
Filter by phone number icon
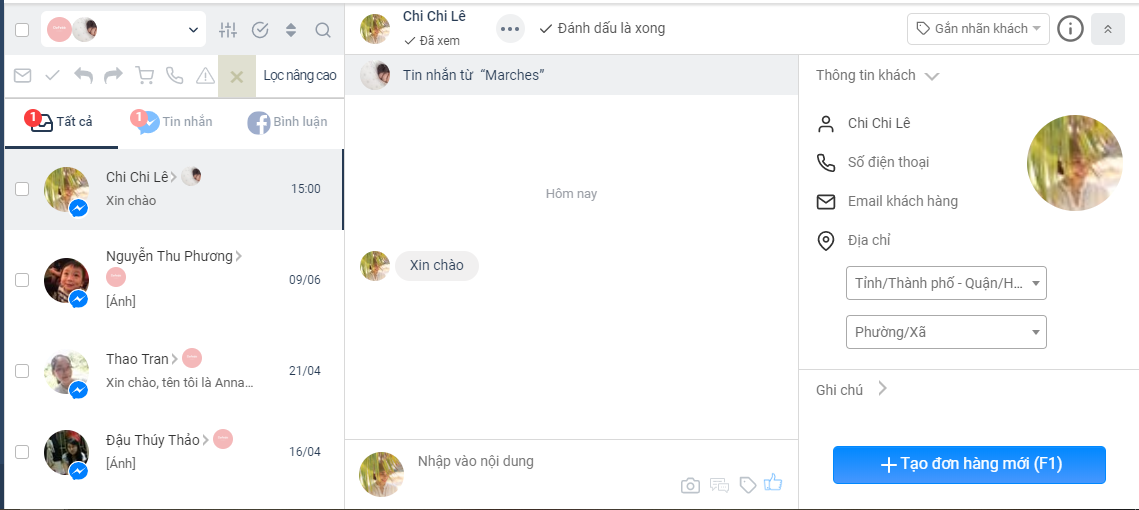[174, 76]
